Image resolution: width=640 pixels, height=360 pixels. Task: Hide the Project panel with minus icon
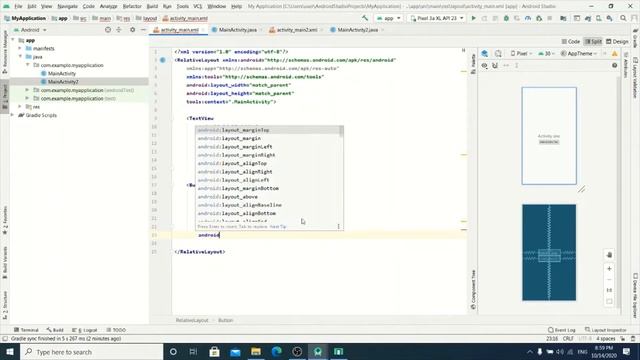click(x=143, y=30)
